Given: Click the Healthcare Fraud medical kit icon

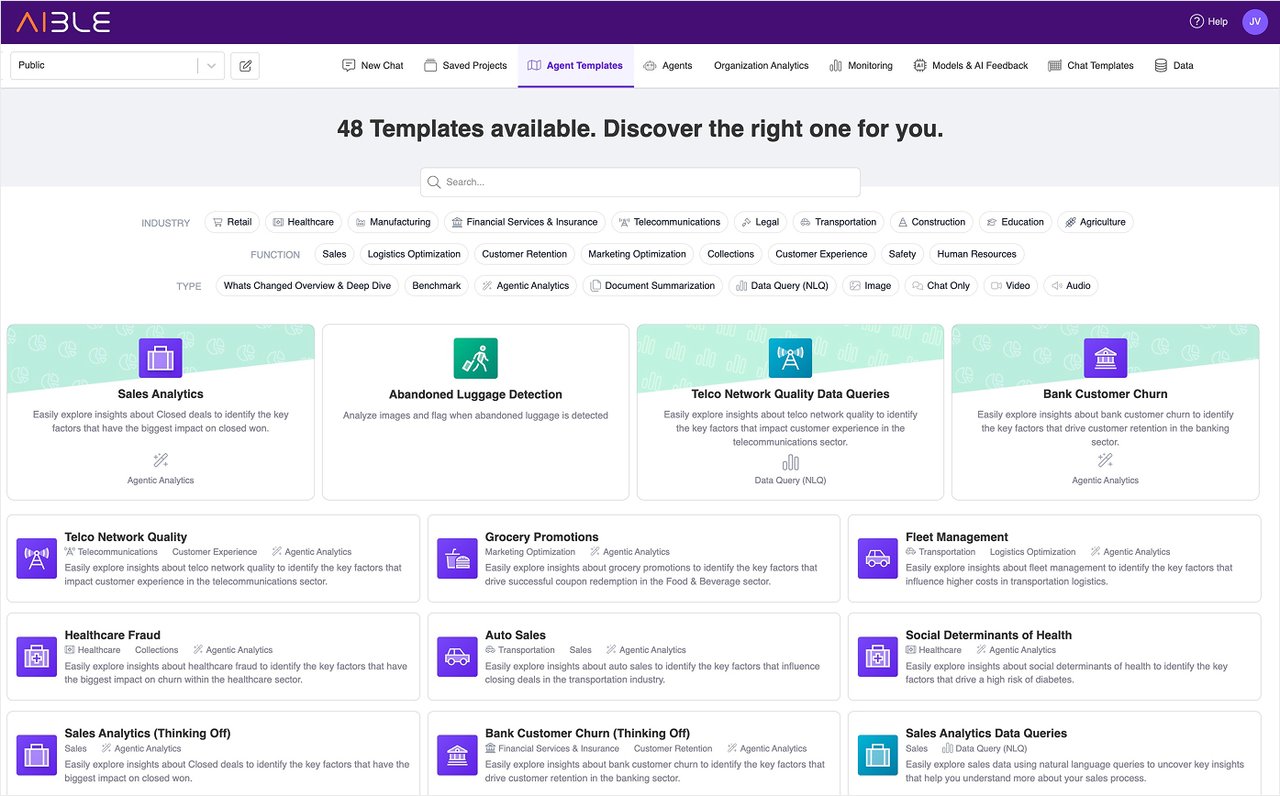Looking at the screenshot, I should coord(37,657).
